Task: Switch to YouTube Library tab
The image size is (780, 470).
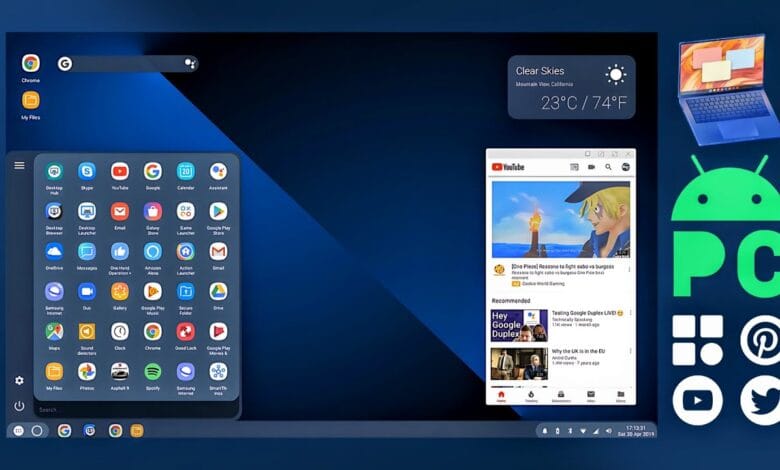Action: click(x=621, y=396)
